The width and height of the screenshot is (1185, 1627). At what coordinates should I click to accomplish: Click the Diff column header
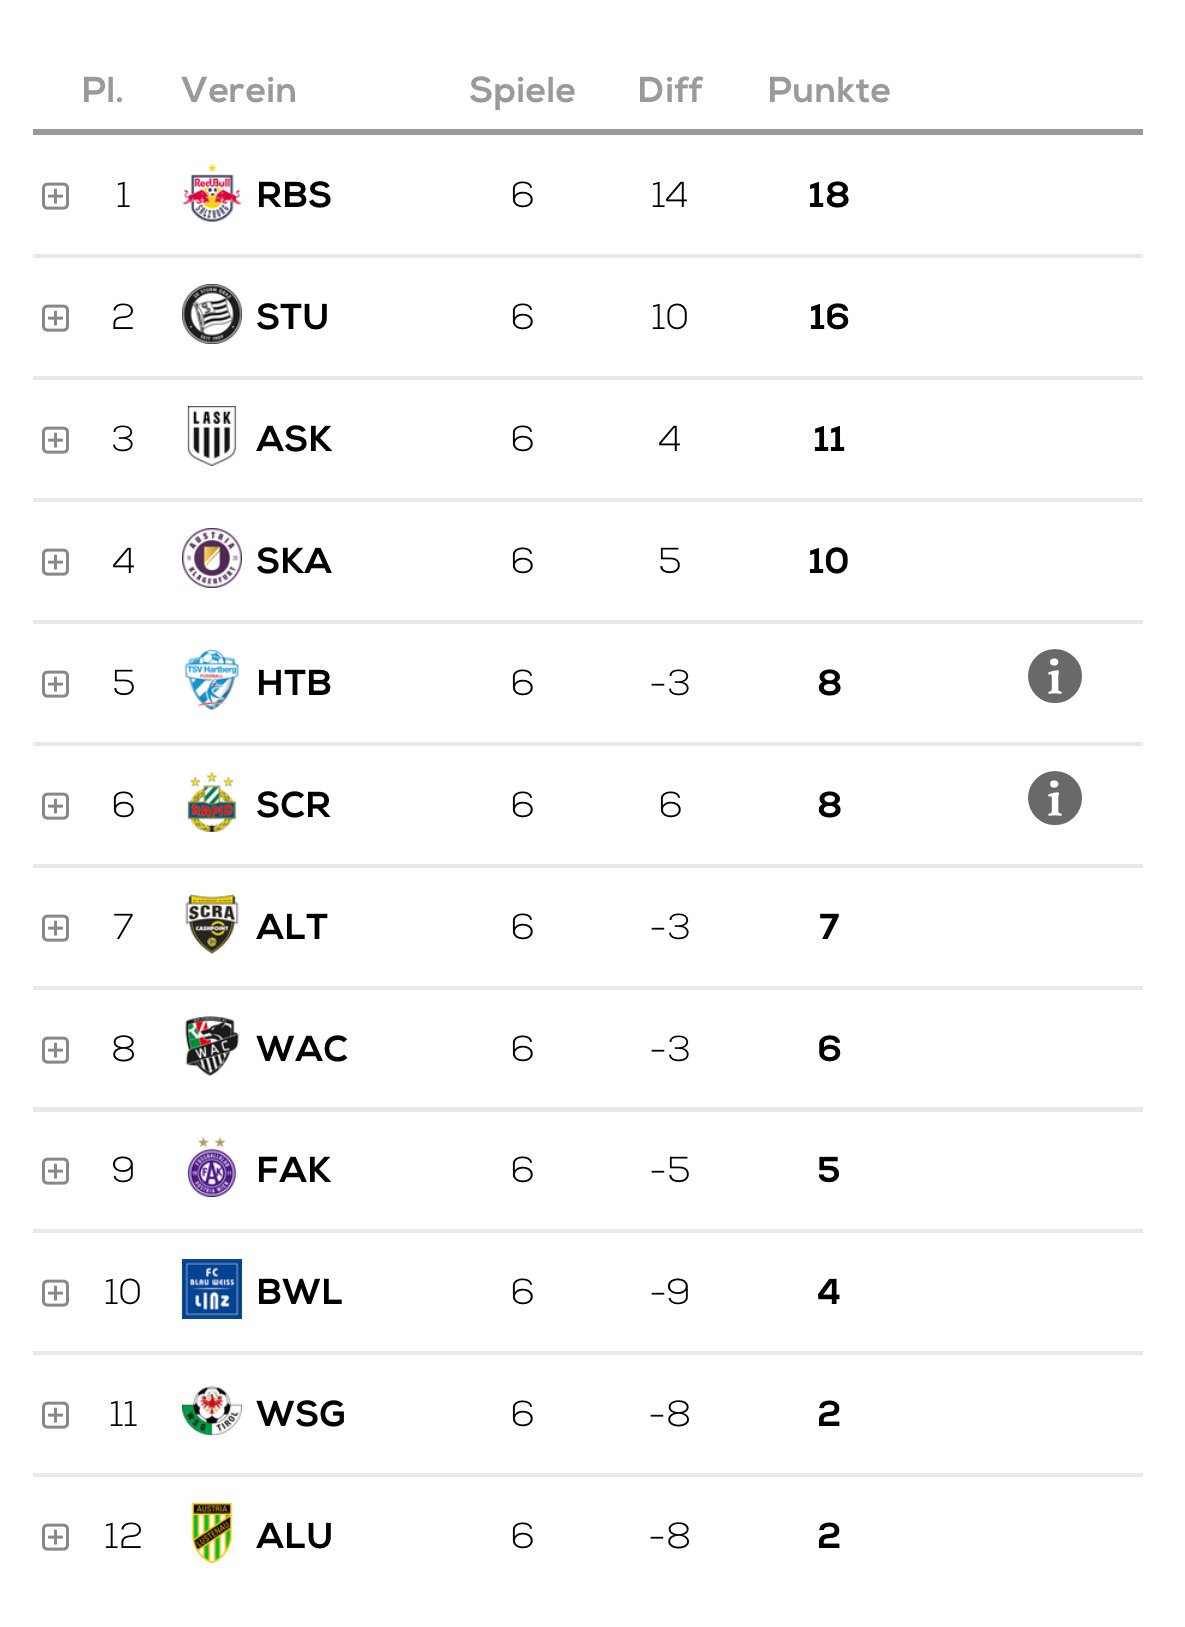pyautogui.click(x=669, y=91)
